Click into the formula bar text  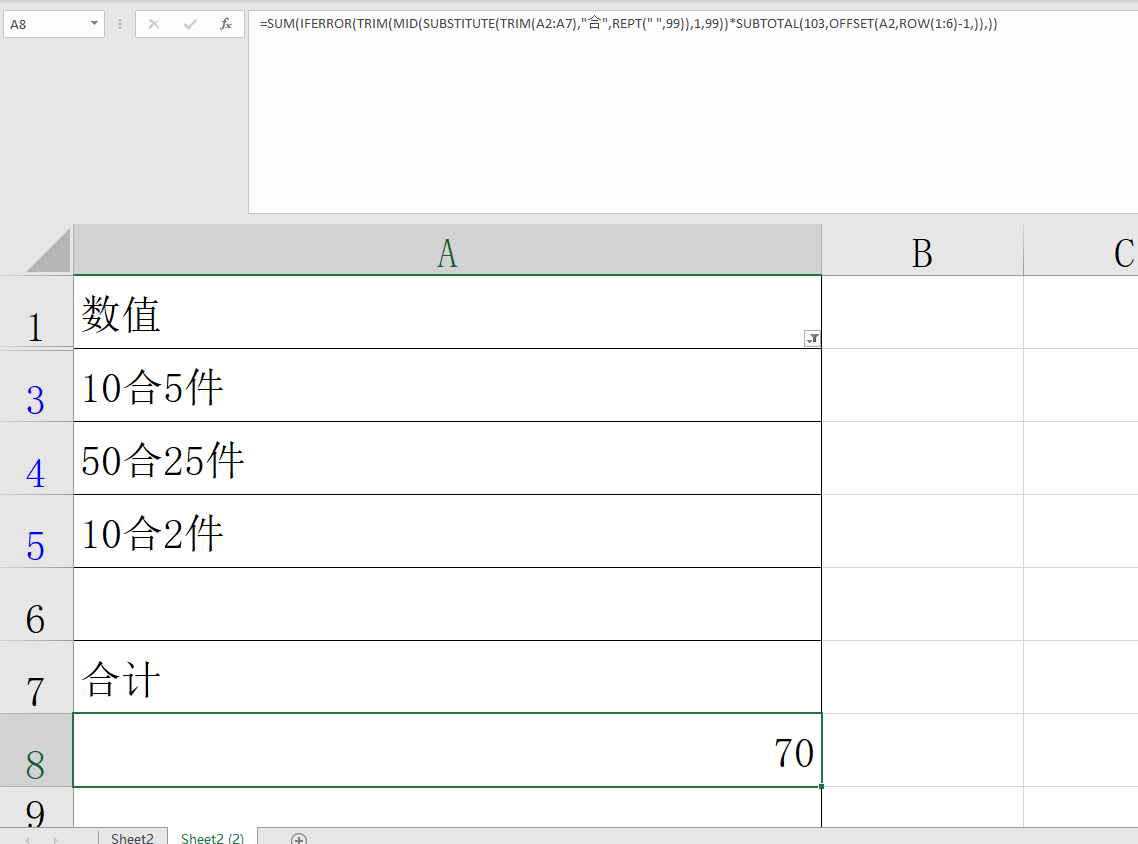click(629, 24)
